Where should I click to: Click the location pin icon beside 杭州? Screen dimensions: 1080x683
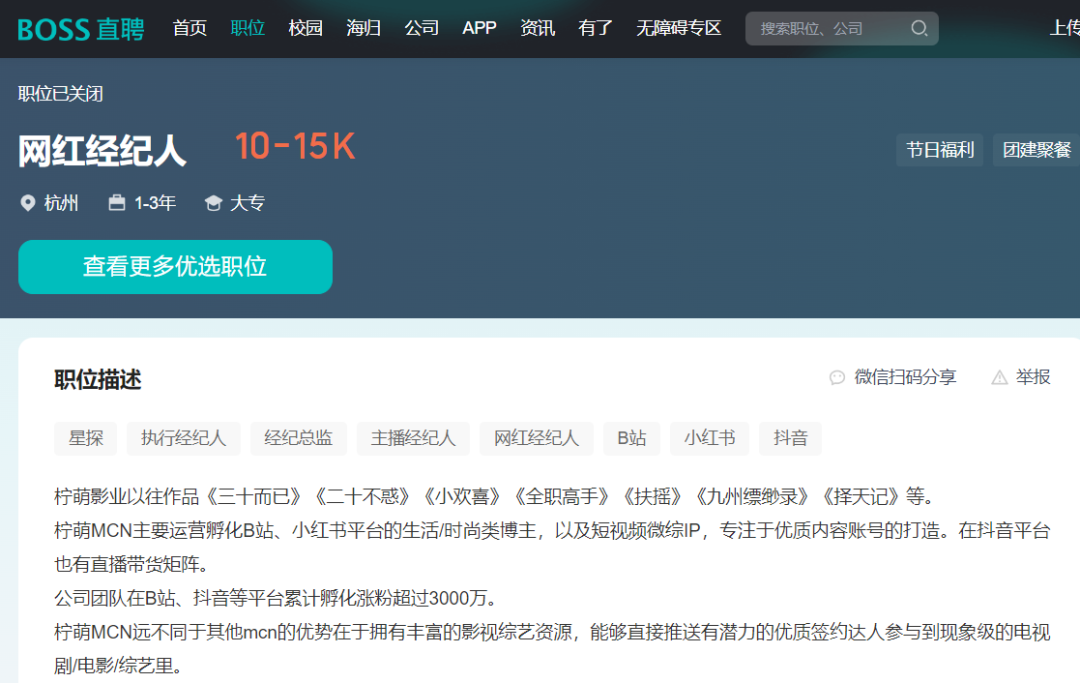[x=28, y=203]
